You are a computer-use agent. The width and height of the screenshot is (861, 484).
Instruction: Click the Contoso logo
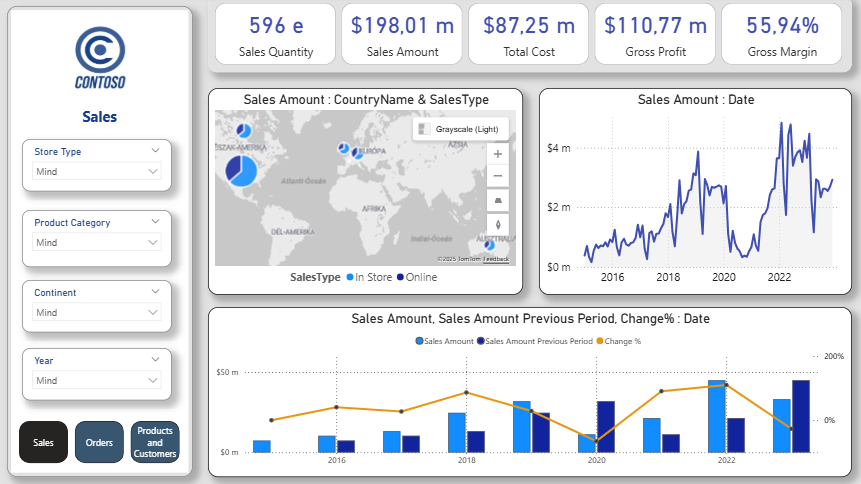[x=100, y=58]
